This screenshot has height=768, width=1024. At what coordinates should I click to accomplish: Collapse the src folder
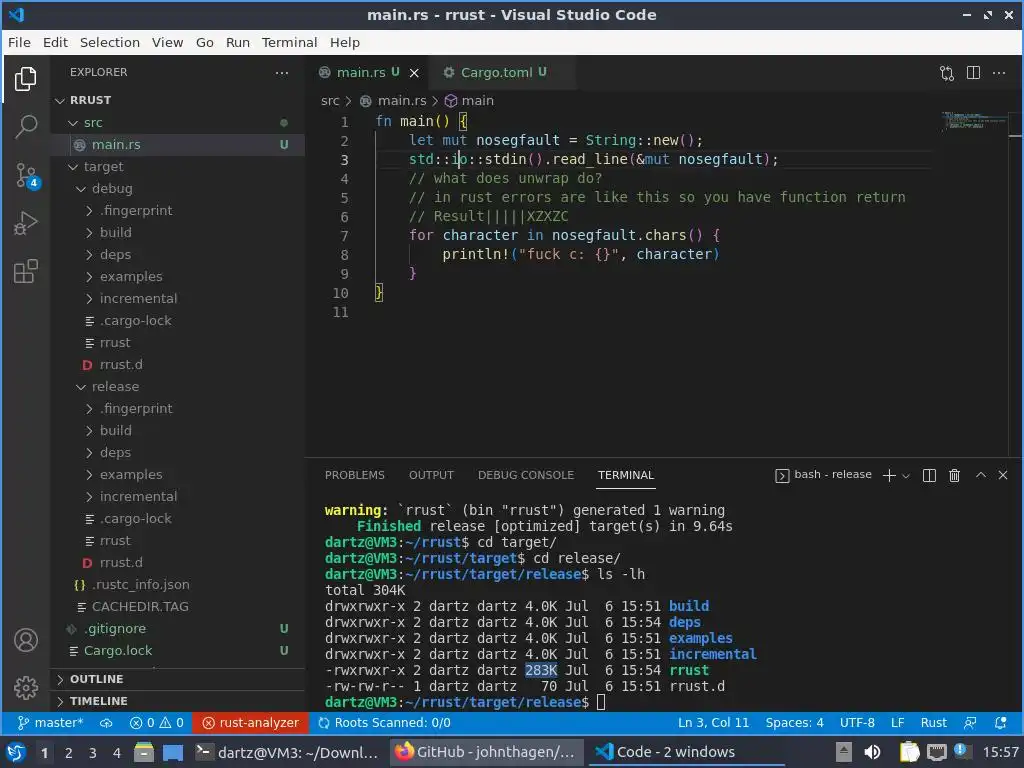pyautogui.click(x=178, y=123)
